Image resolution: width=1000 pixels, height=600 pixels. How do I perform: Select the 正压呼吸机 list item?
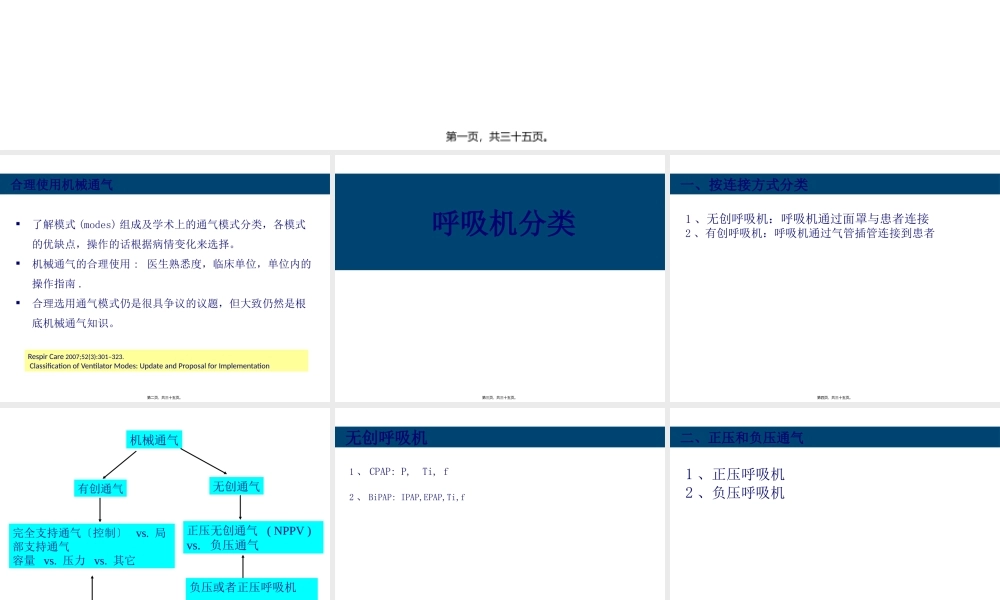pos(736,473)
